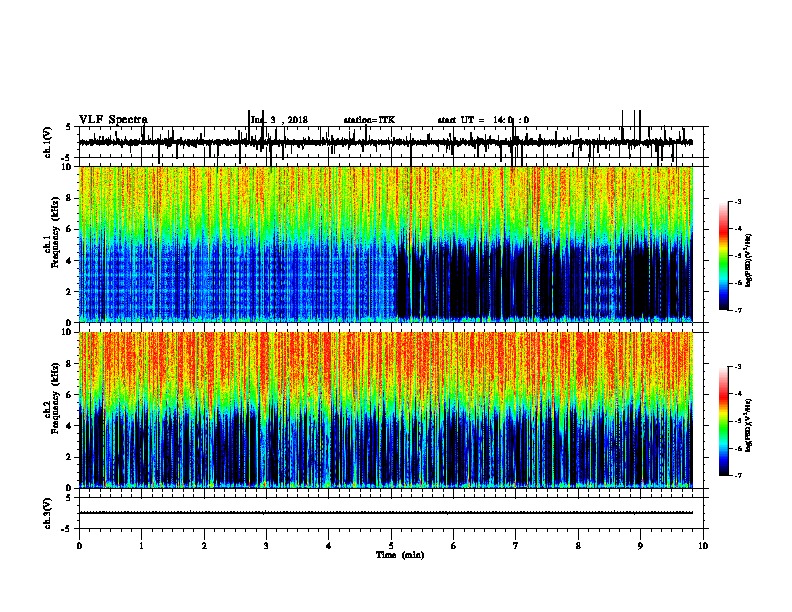Click the ch.1 spectrogram panel
The height and width of the screenshot is (612, 792).
[386, 244]
